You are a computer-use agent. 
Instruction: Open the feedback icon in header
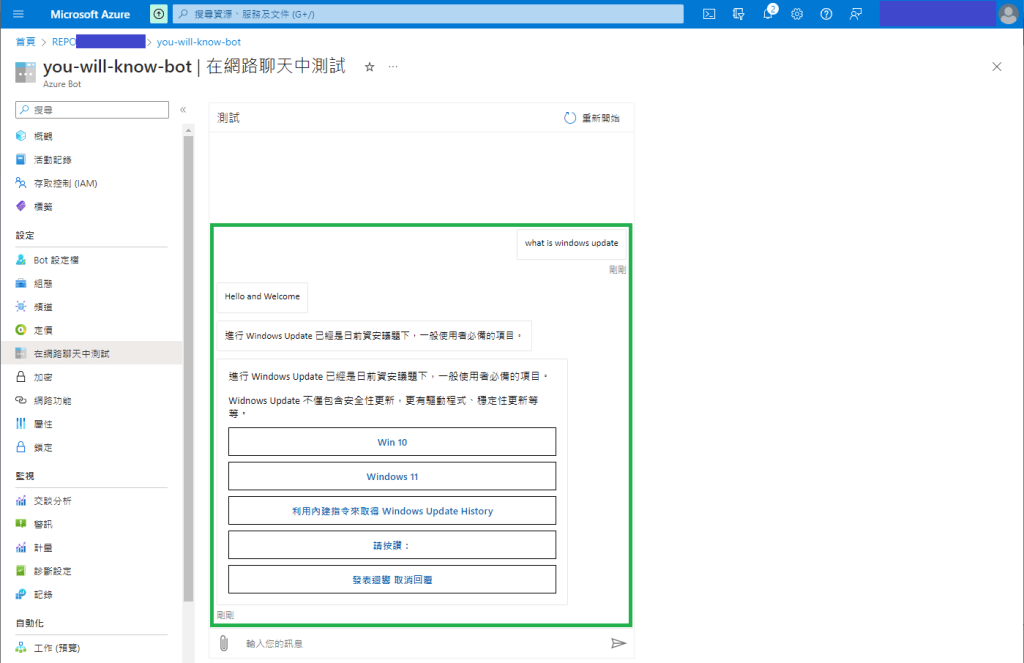coord(855,14)
